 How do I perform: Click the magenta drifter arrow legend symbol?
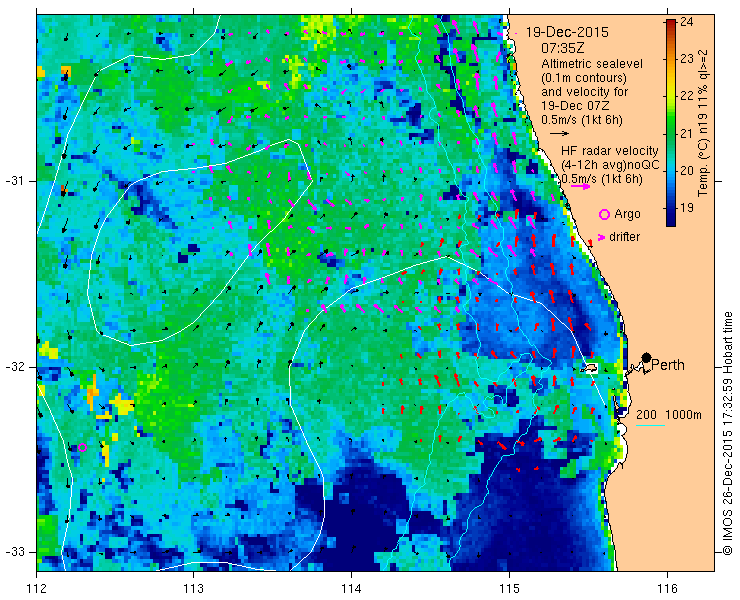coord(601,237)
